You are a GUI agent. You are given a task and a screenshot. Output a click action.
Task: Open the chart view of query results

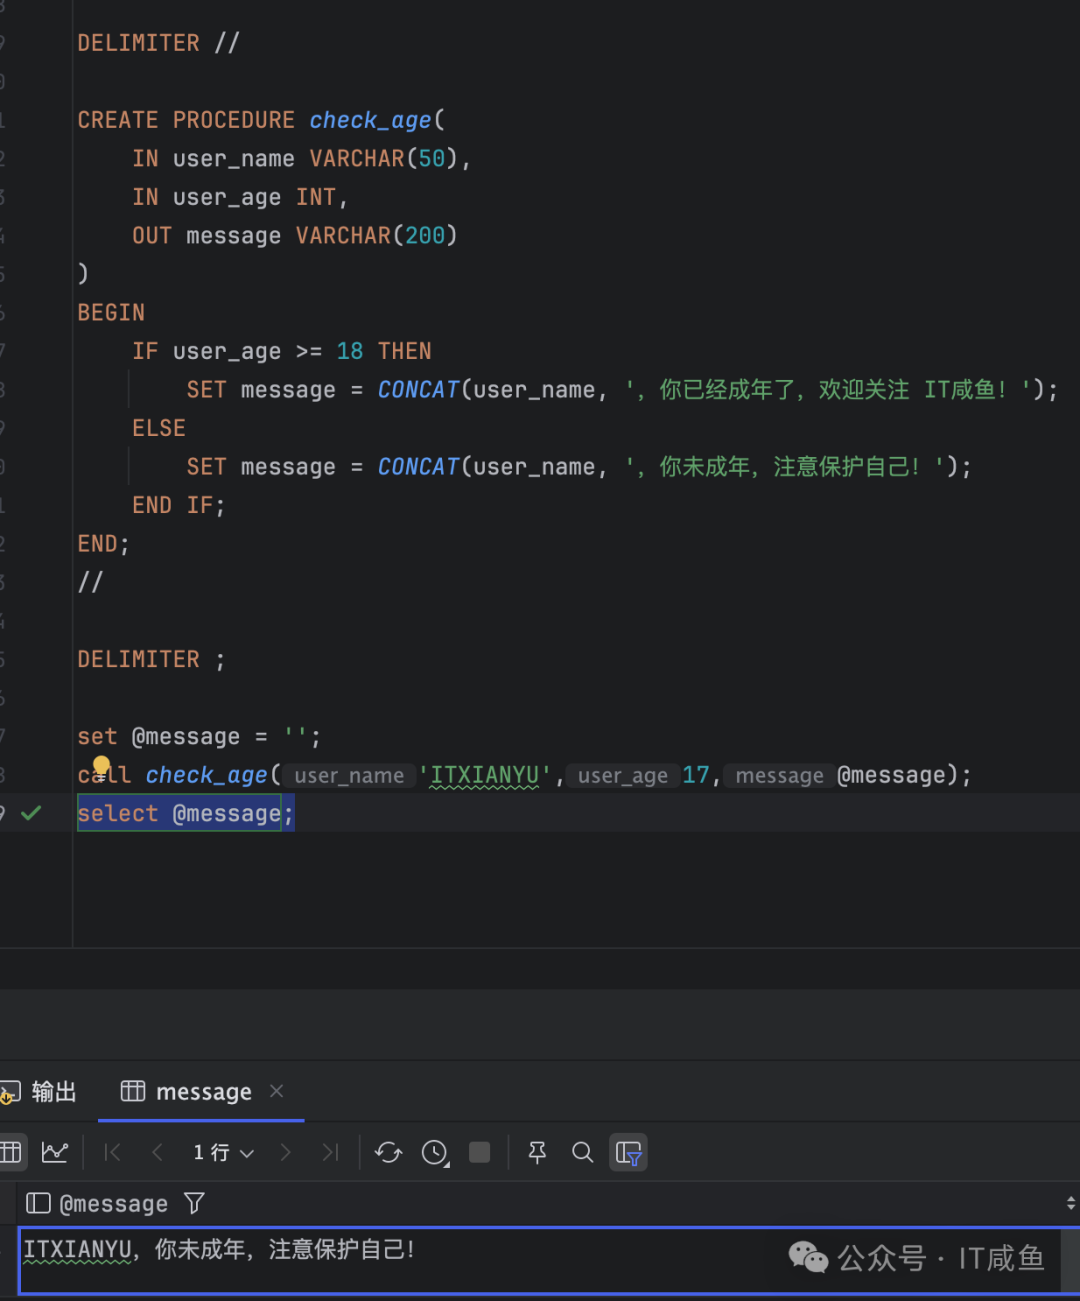pos(54,1152)
